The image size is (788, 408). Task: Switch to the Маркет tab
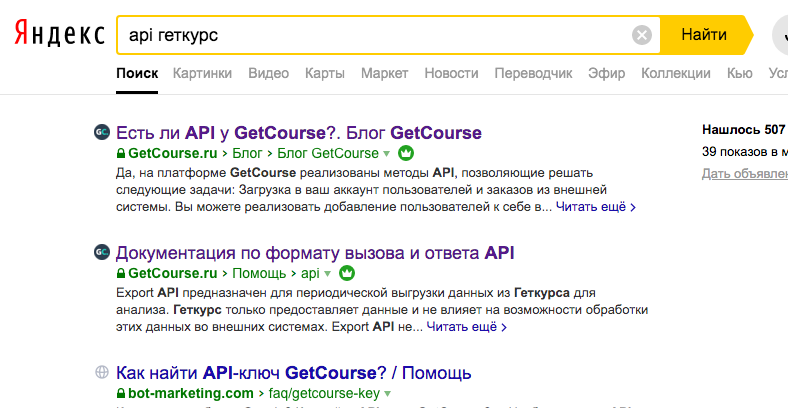coord(384,73)
